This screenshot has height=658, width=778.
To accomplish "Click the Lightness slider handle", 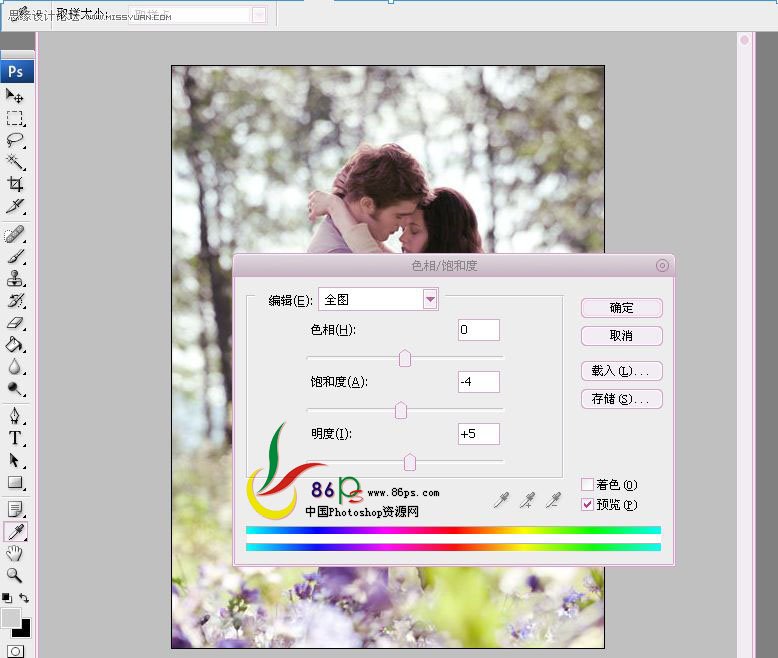I will pos(409,462).
